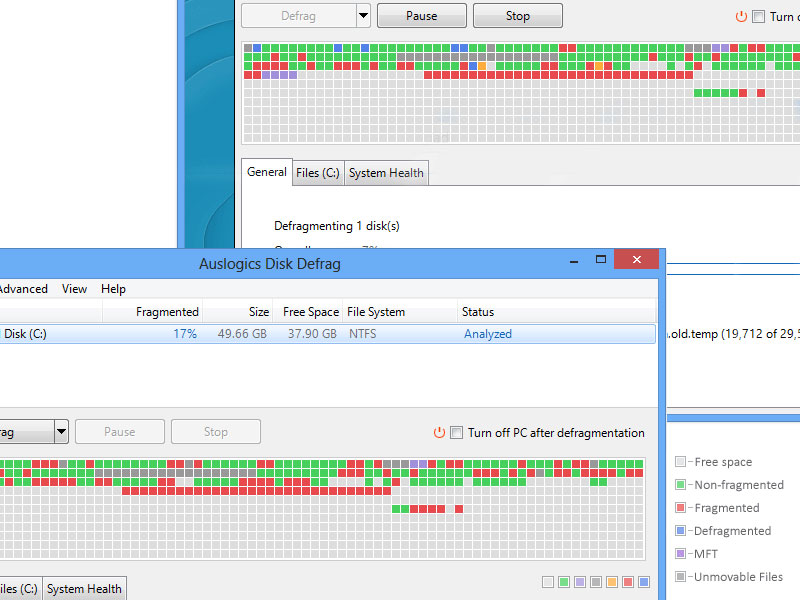Click the Unmovable Files legend entry
The width and height of the screenshot is (800, 600).
(x=729, y=577)
